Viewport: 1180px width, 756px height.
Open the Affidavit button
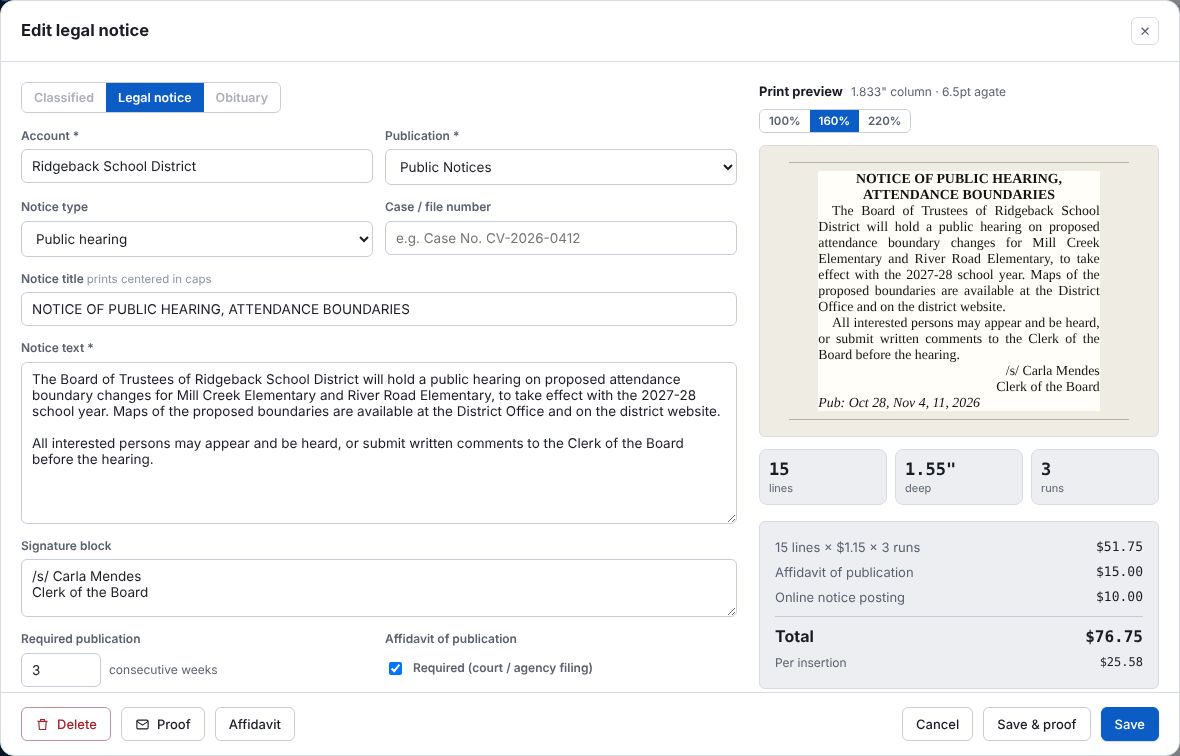(254, 724)
